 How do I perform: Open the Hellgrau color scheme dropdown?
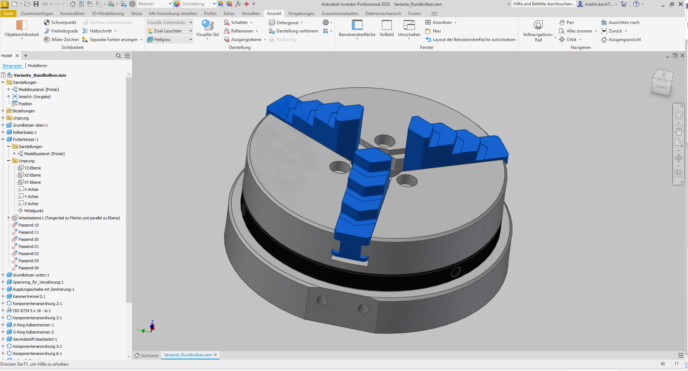(169, 39)
